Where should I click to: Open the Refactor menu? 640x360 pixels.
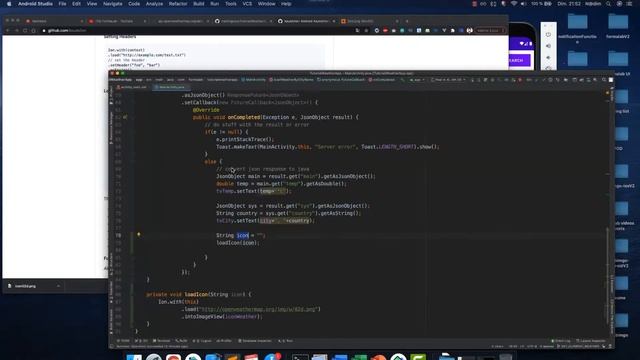178,4
